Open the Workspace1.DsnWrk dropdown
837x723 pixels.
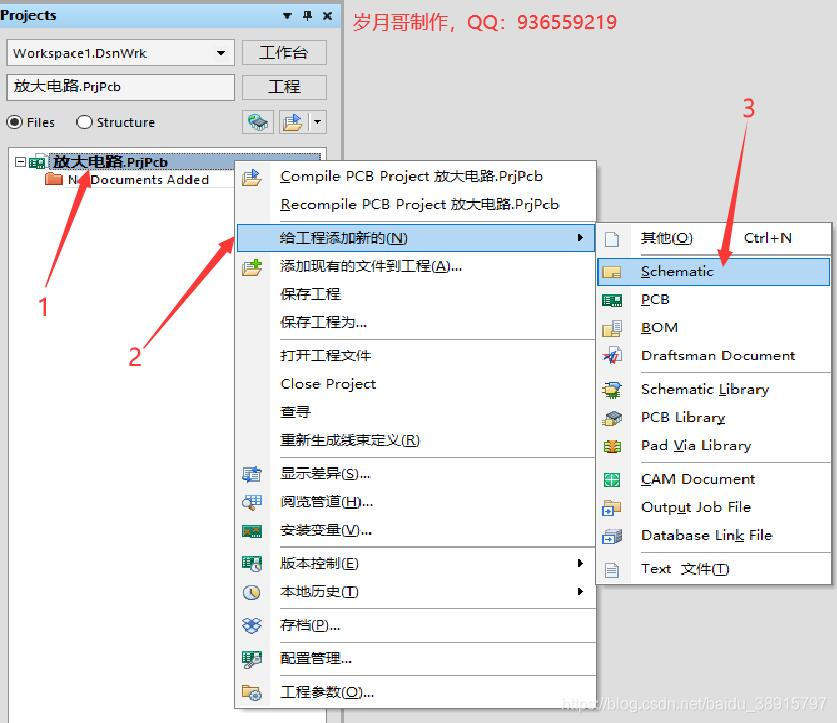pos(221,53)
